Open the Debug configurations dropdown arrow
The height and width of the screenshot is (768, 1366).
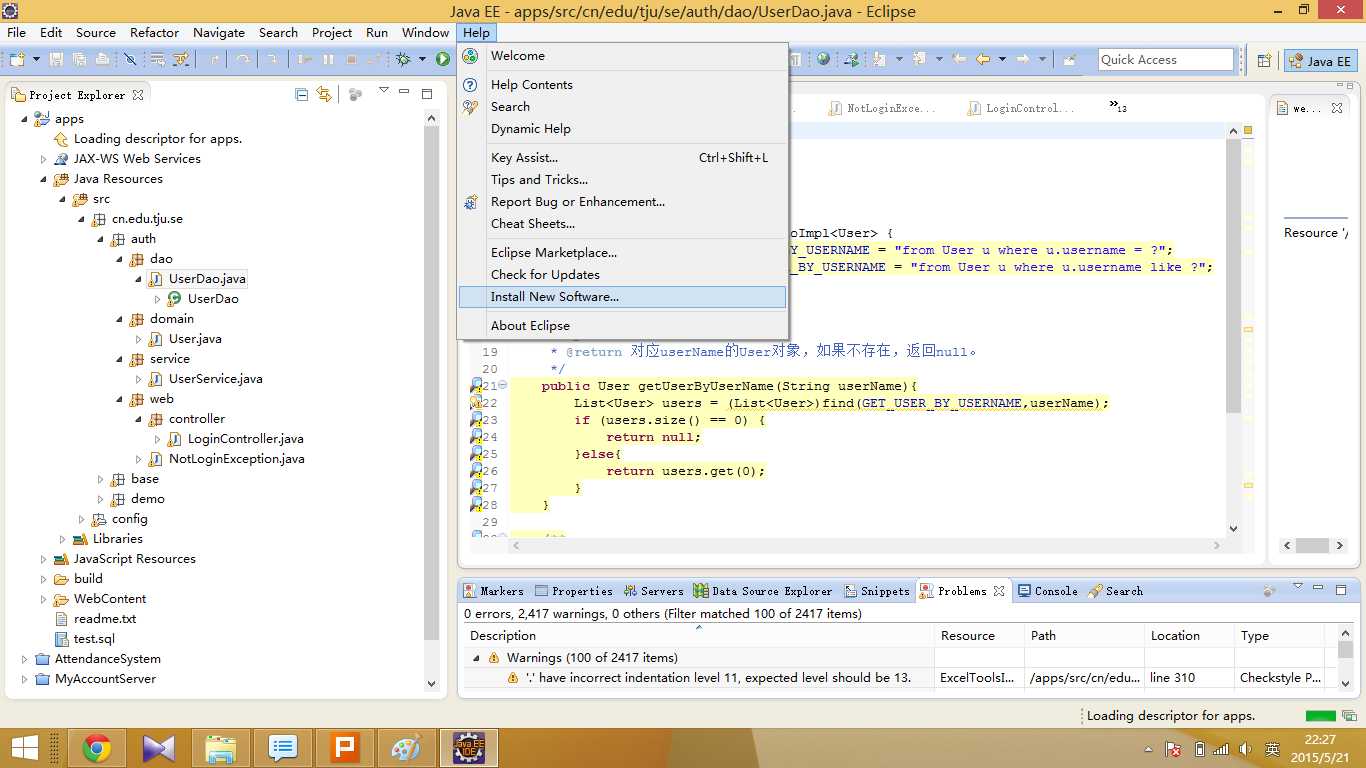[x=421, y=60]
